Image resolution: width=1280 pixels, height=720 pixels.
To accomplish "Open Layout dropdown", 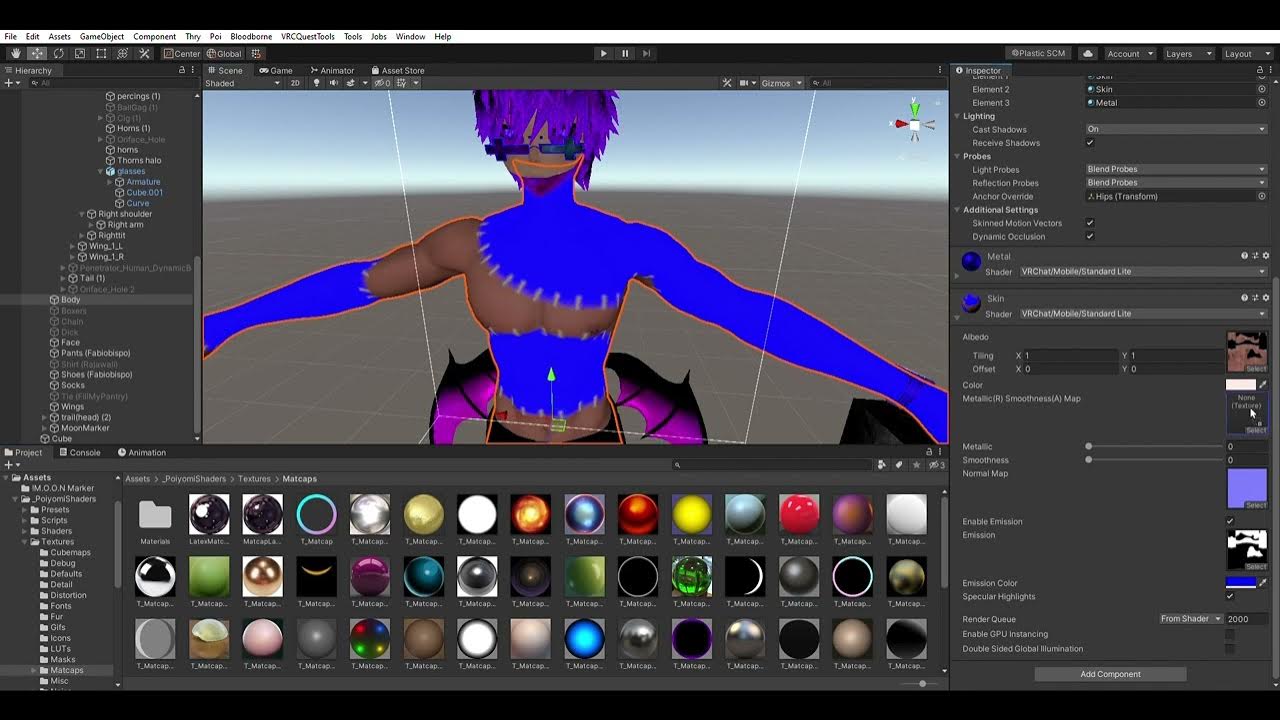I will 1246,53.
